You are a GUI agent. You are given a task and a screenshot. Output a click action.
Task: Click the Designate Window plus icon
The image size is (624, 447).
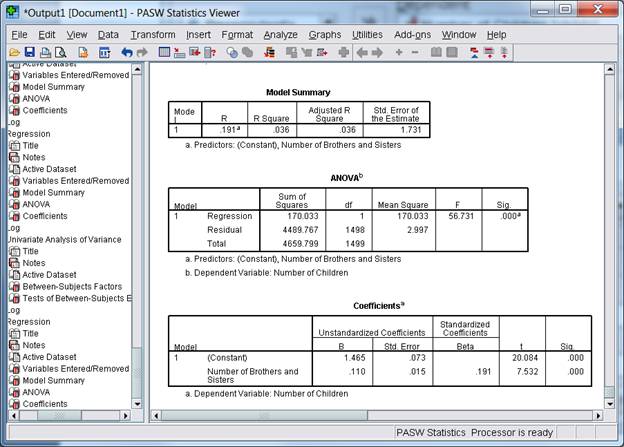[x=344, y=52]
